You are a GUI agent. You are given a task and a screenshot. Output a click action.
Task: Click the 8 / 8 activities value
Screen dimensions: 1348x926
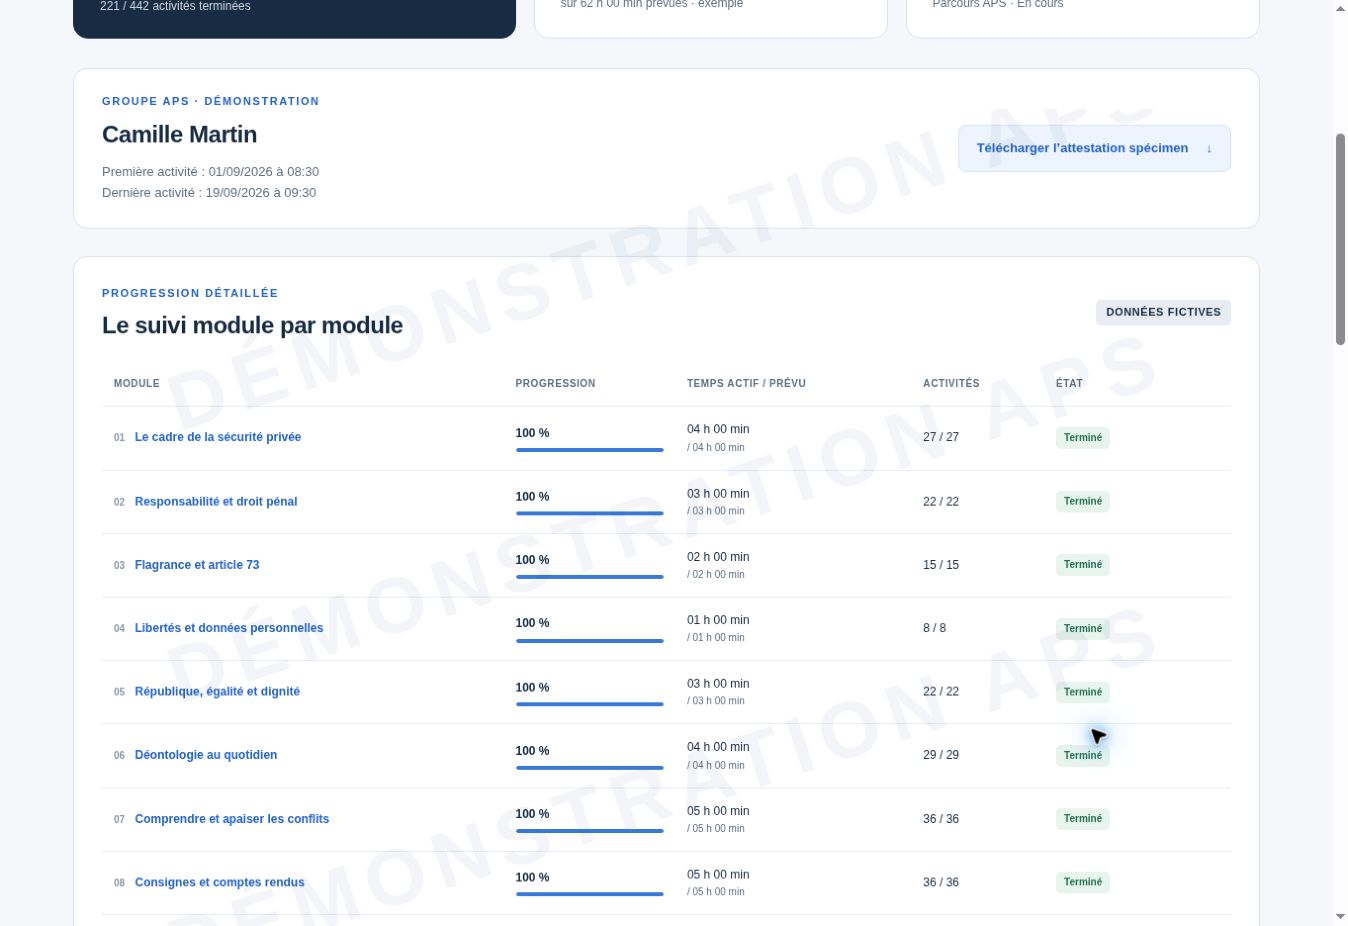pyautogui.click(x=934, y=628)
